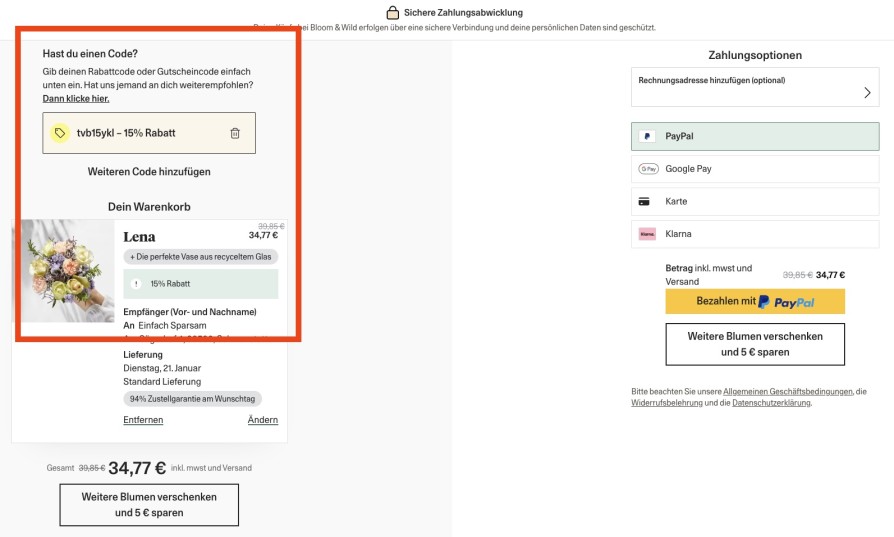Image resolution: width=894 pixels, height=537 pixels.
Task: Click Ändern to edit the order
Action: pos(263,420)
